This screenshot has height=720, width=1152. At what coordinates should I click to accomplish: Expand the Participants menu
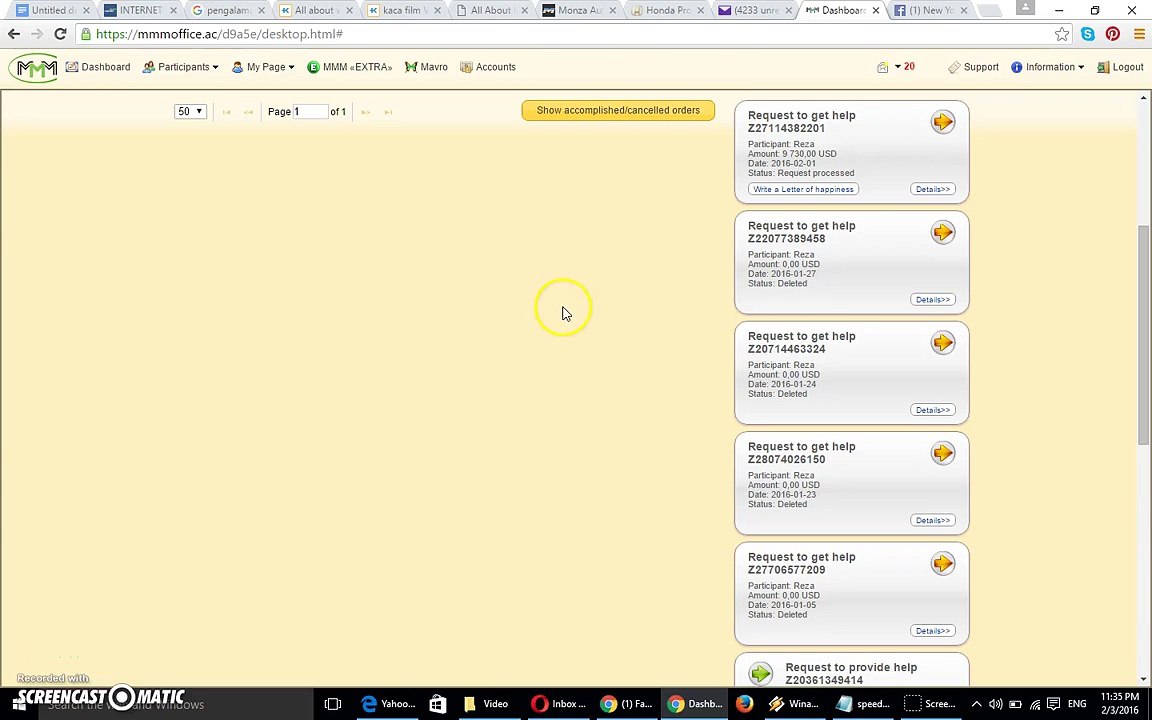point(180,67)
